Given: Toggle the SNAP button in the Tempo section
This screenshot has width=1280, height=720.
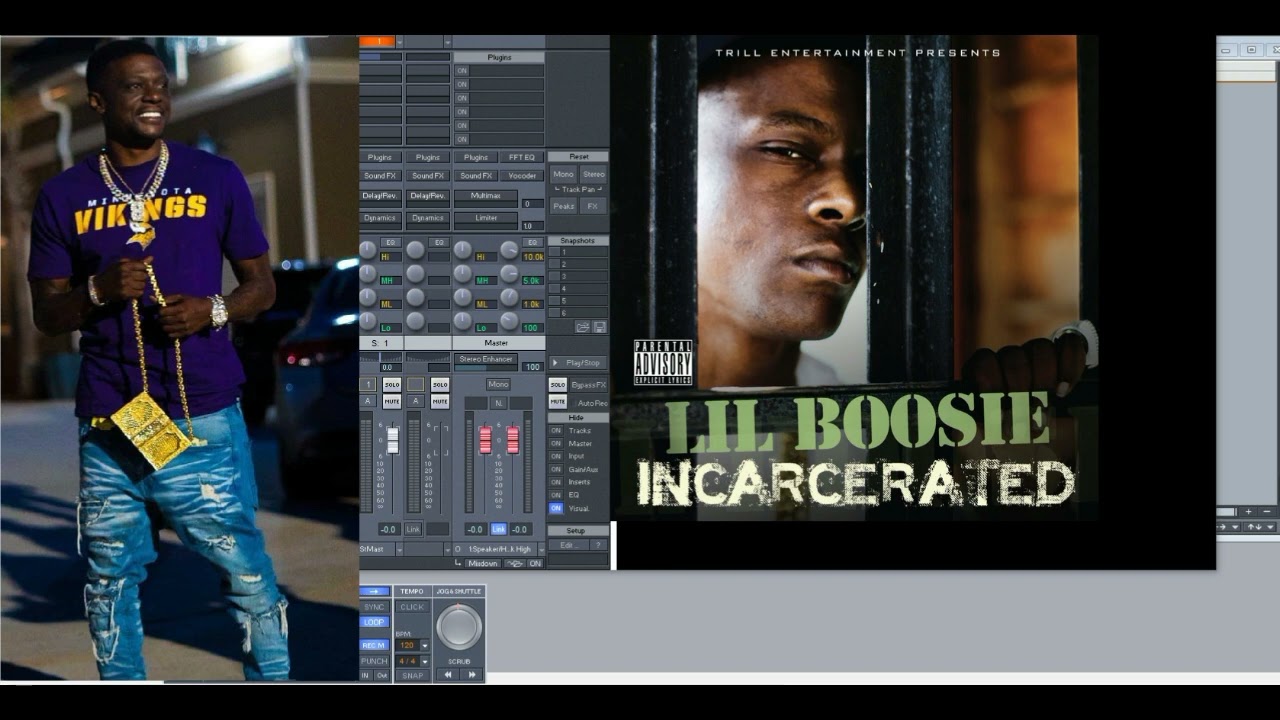Looking at the screenshot, I should coord(412,675).
